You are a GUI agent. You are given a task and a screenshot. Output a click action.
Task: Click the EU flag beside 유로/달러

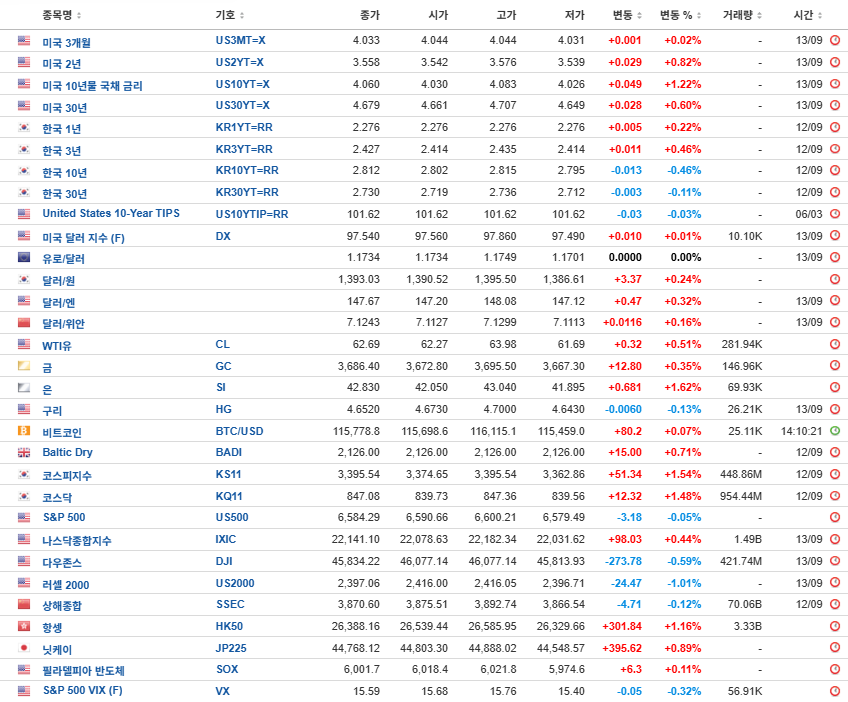[x=24, y=257]
